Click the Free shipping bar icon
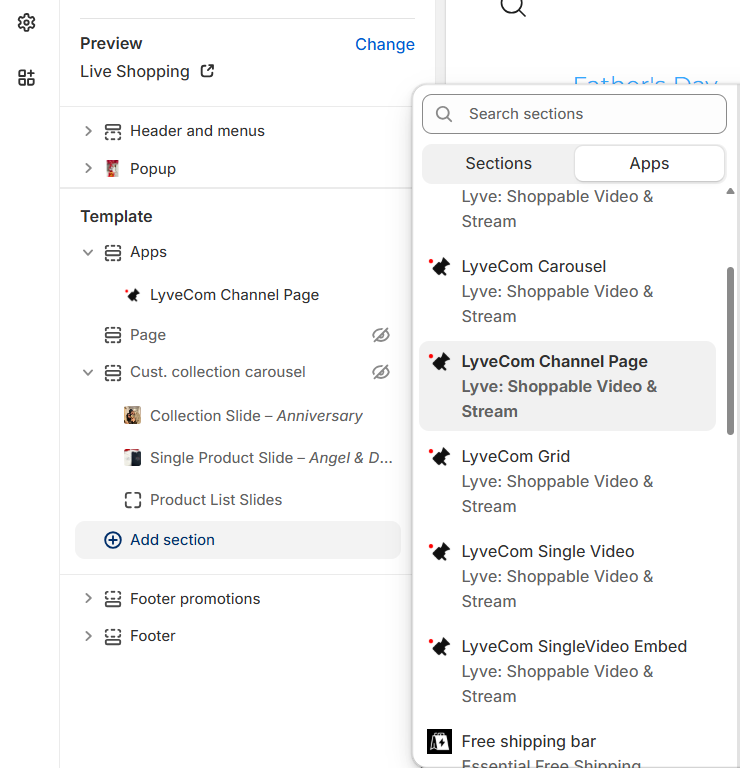 439,741
